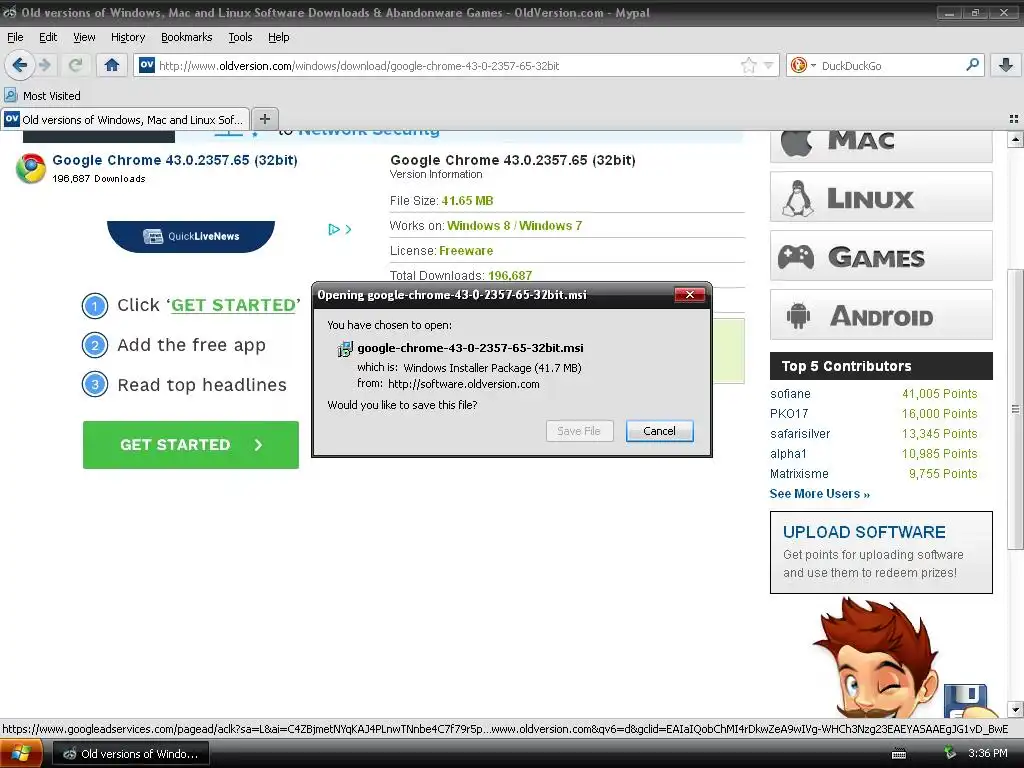Open contributor safarisilver's profile

click(800, 434)
